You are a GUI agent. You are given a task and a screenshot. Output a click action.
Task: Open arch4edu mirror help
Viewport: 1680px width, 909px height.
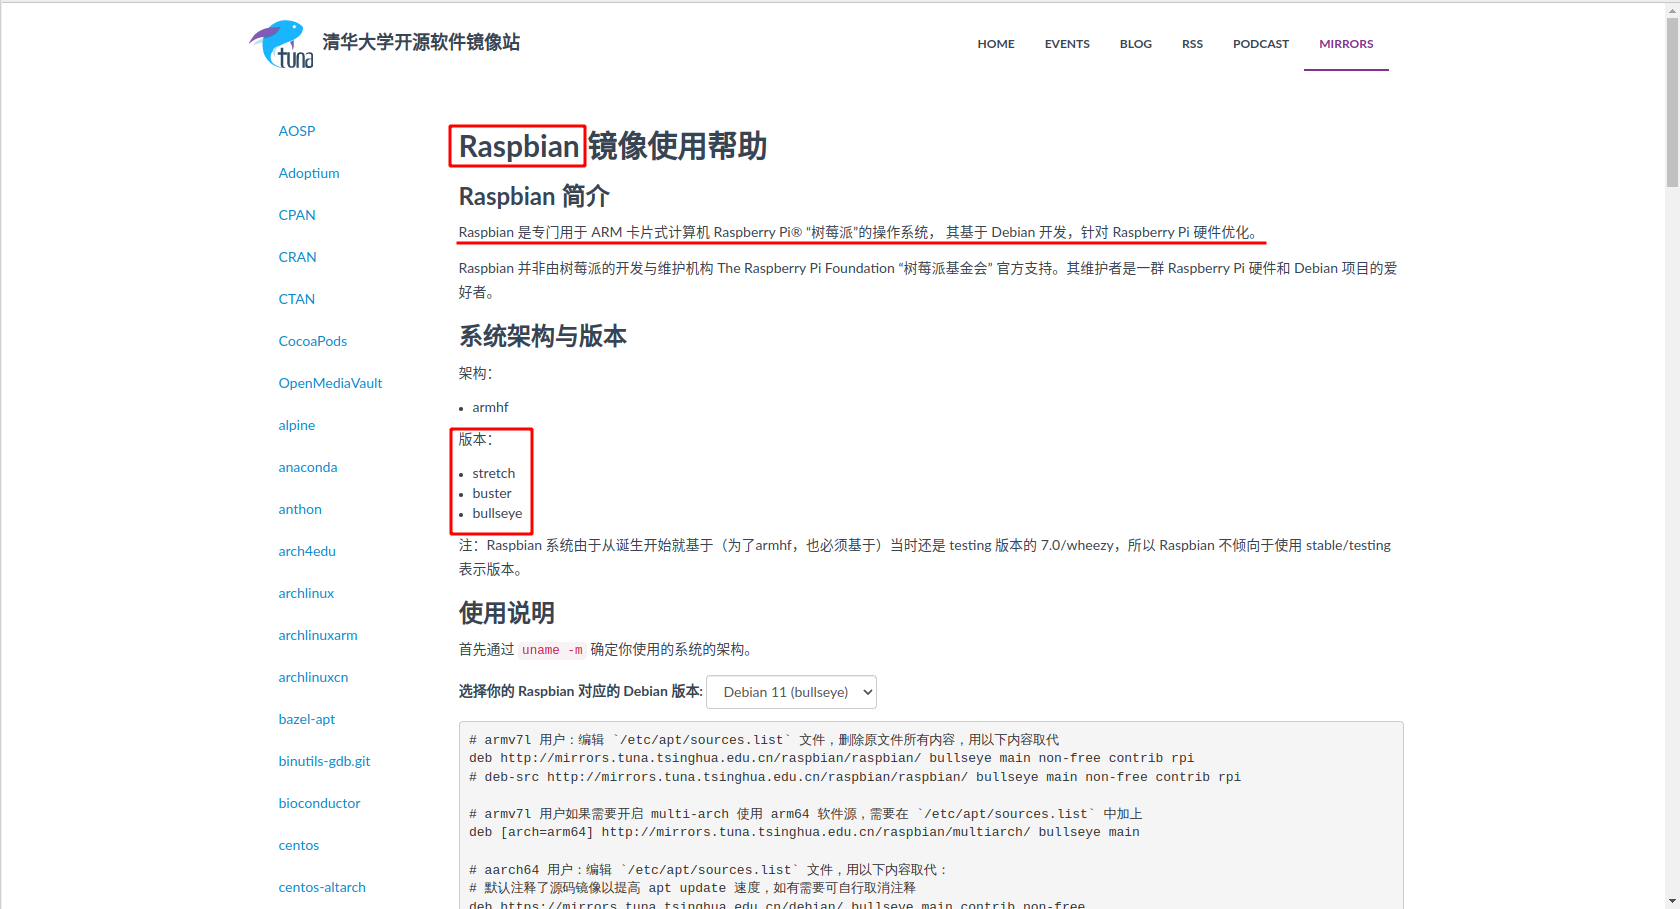coord(307,551)
